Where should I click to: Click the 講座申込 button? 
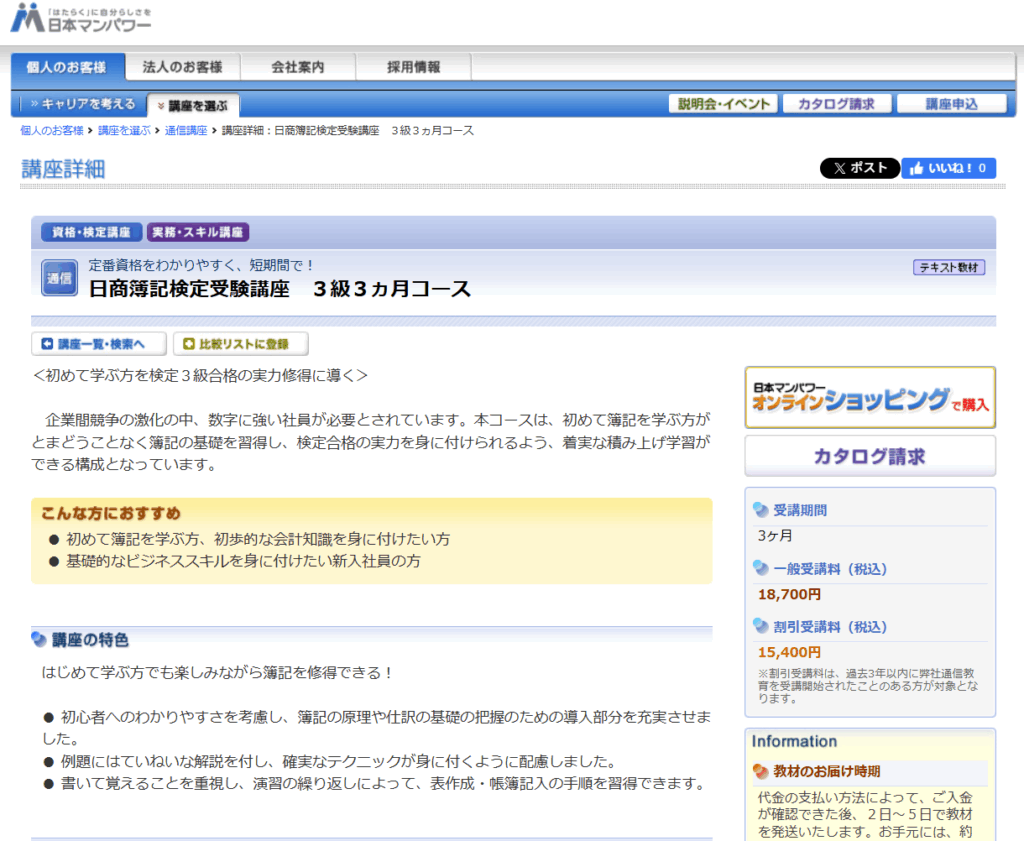click(x=952, y=104)
